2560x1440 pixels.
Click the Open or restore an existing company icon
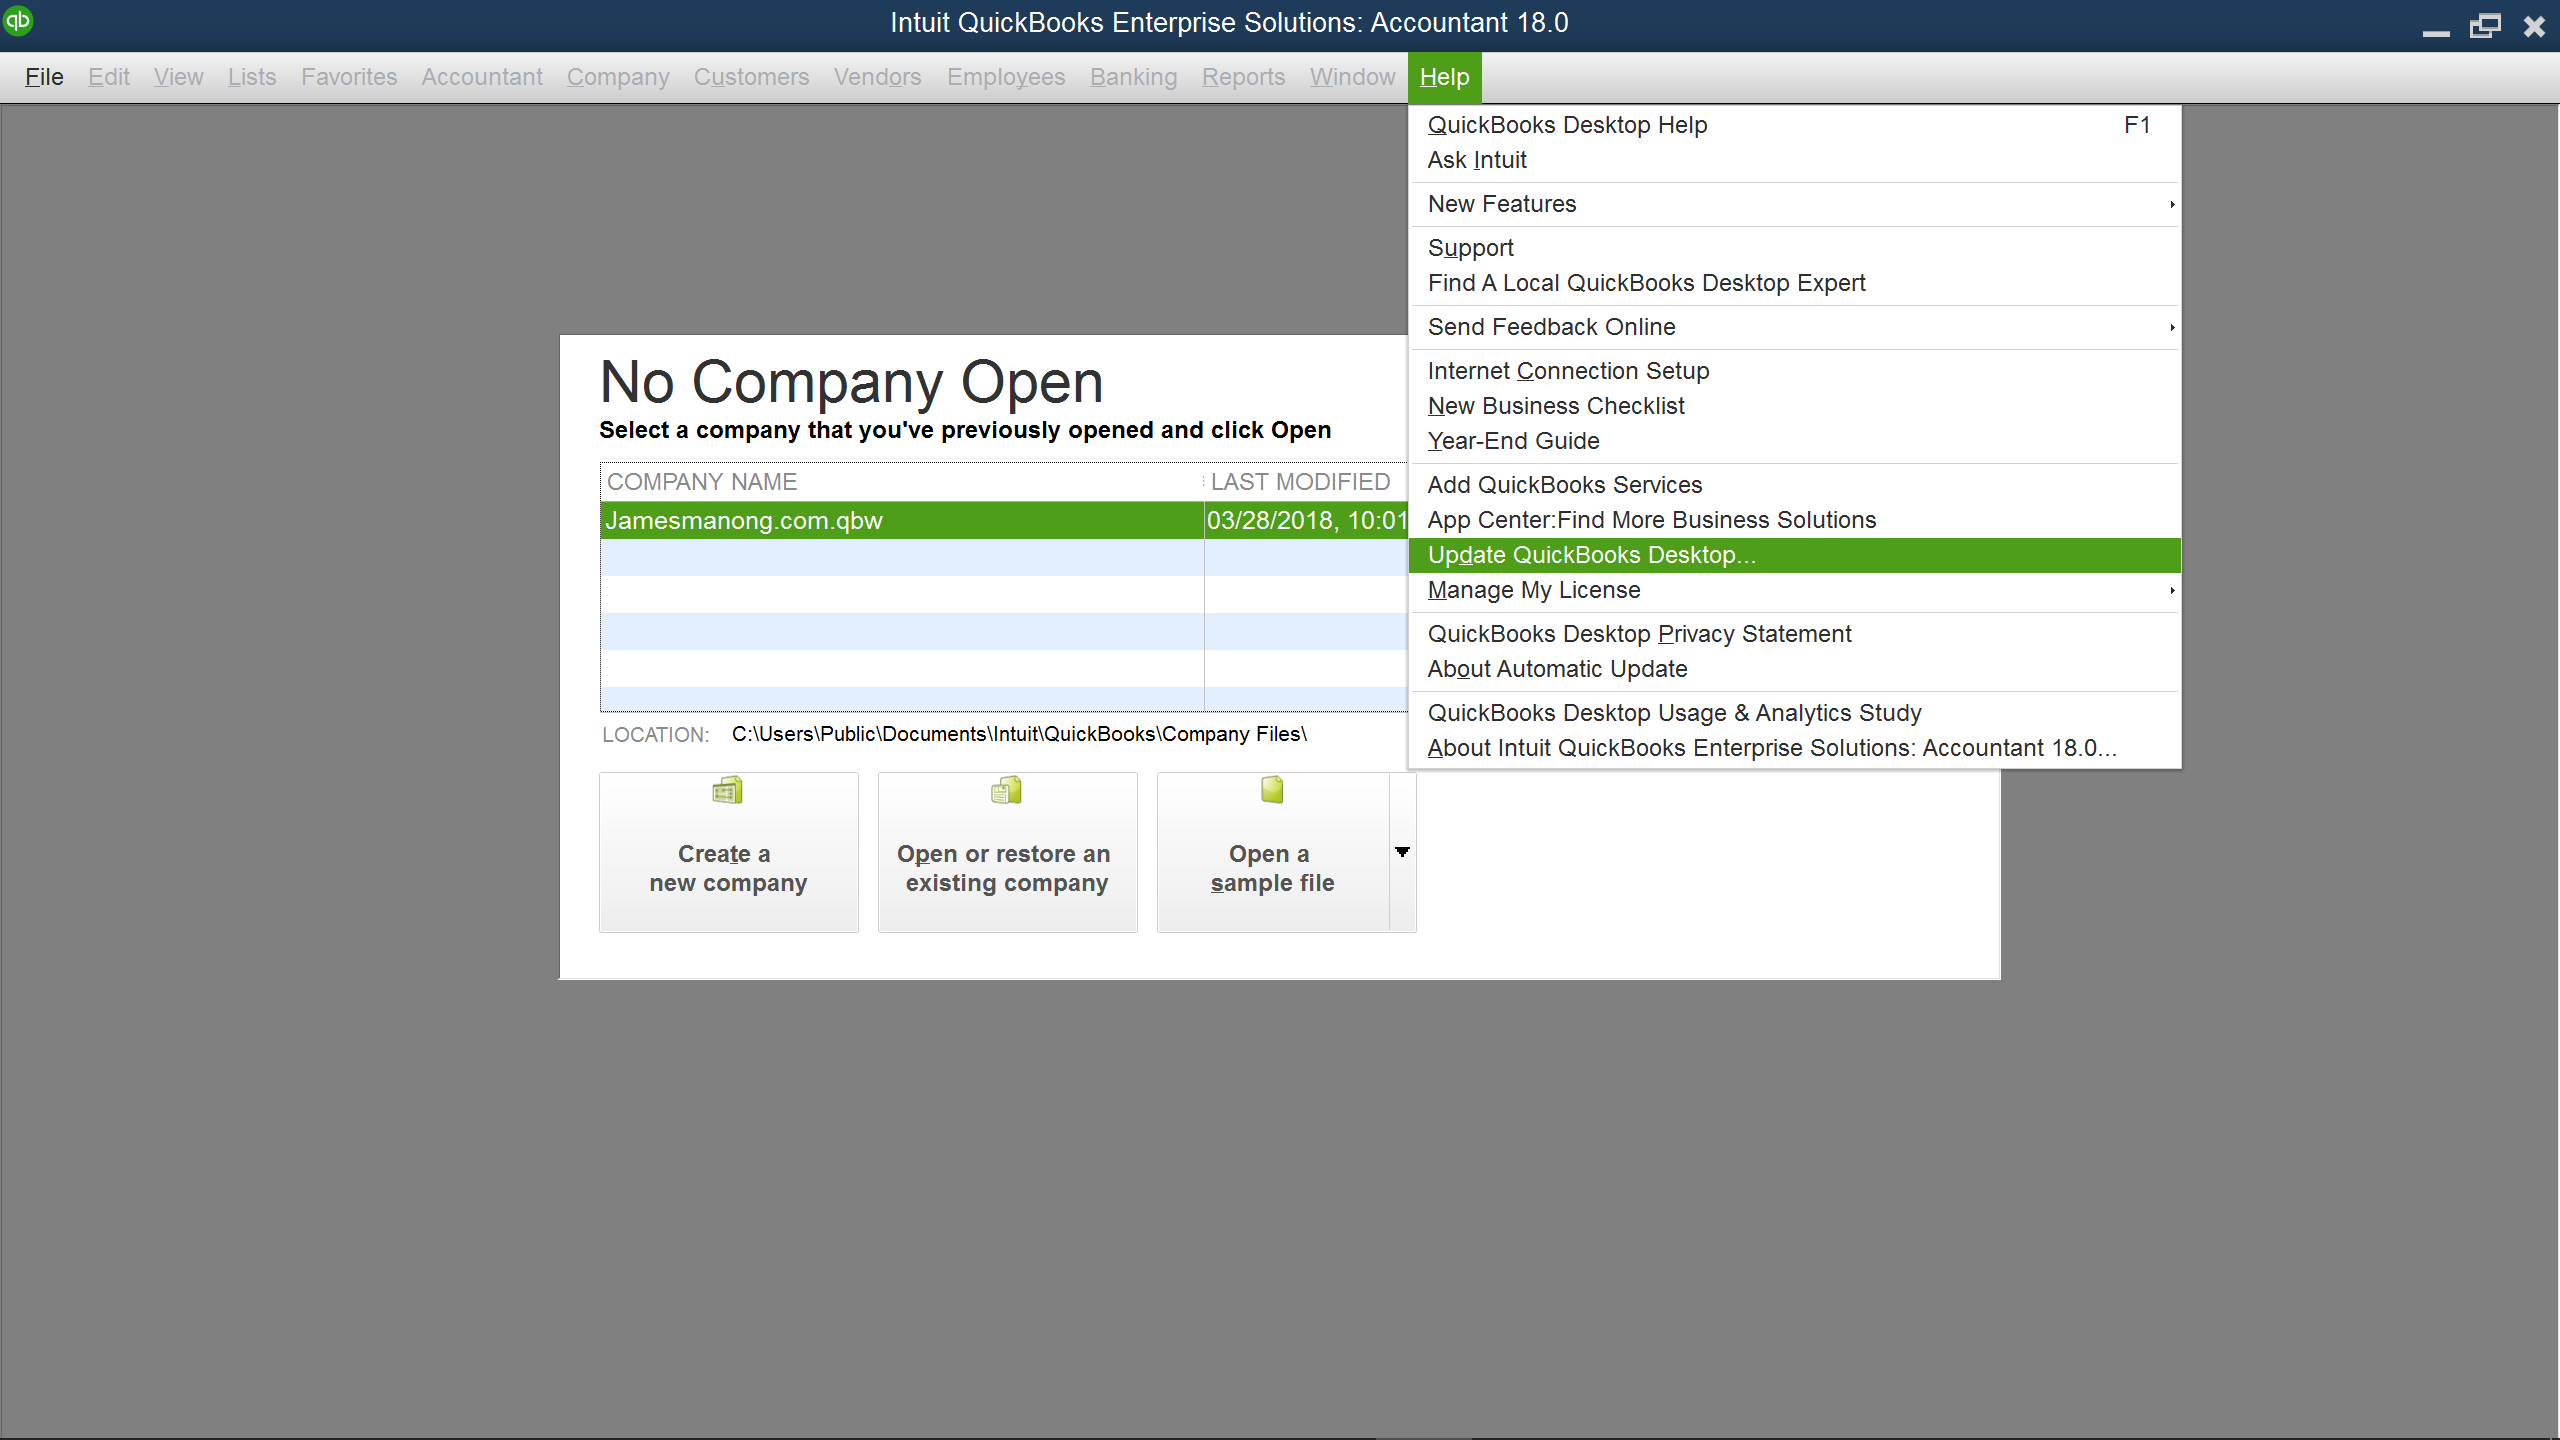[1006, 790]
